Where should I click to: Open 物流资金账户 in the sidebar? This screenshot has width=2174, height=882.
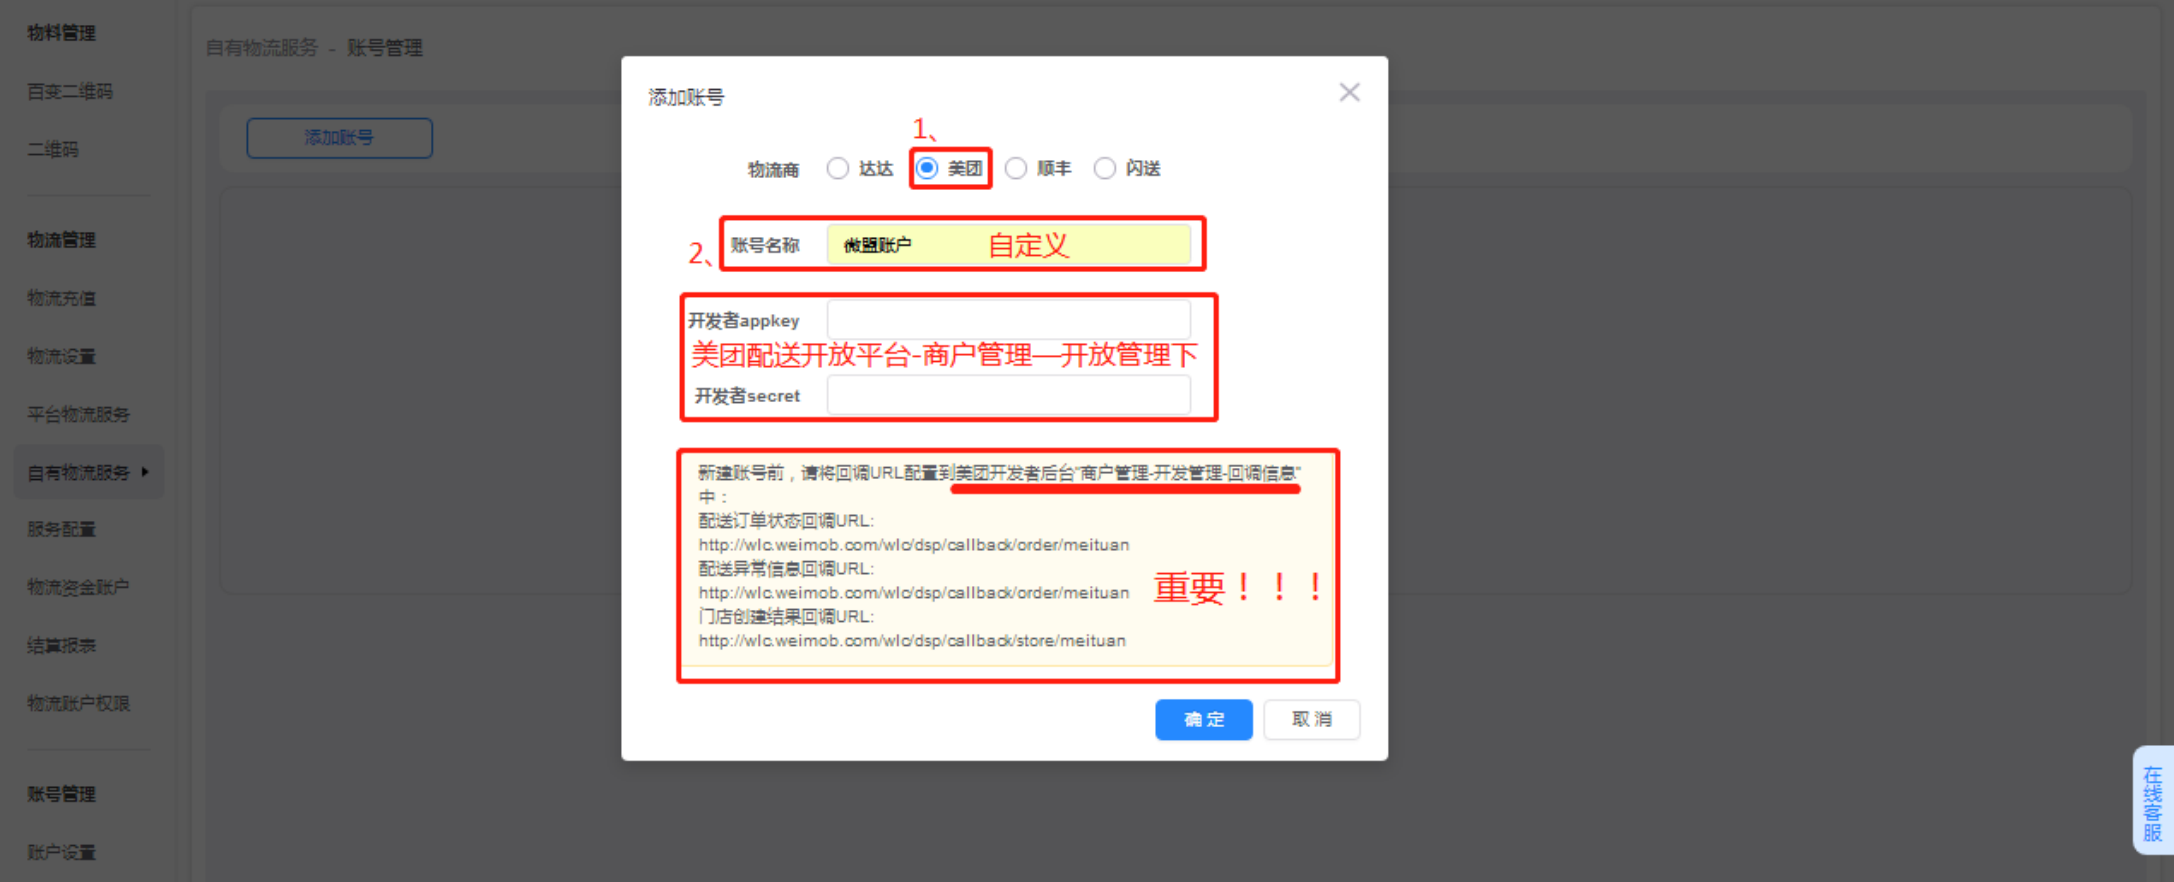78,587
